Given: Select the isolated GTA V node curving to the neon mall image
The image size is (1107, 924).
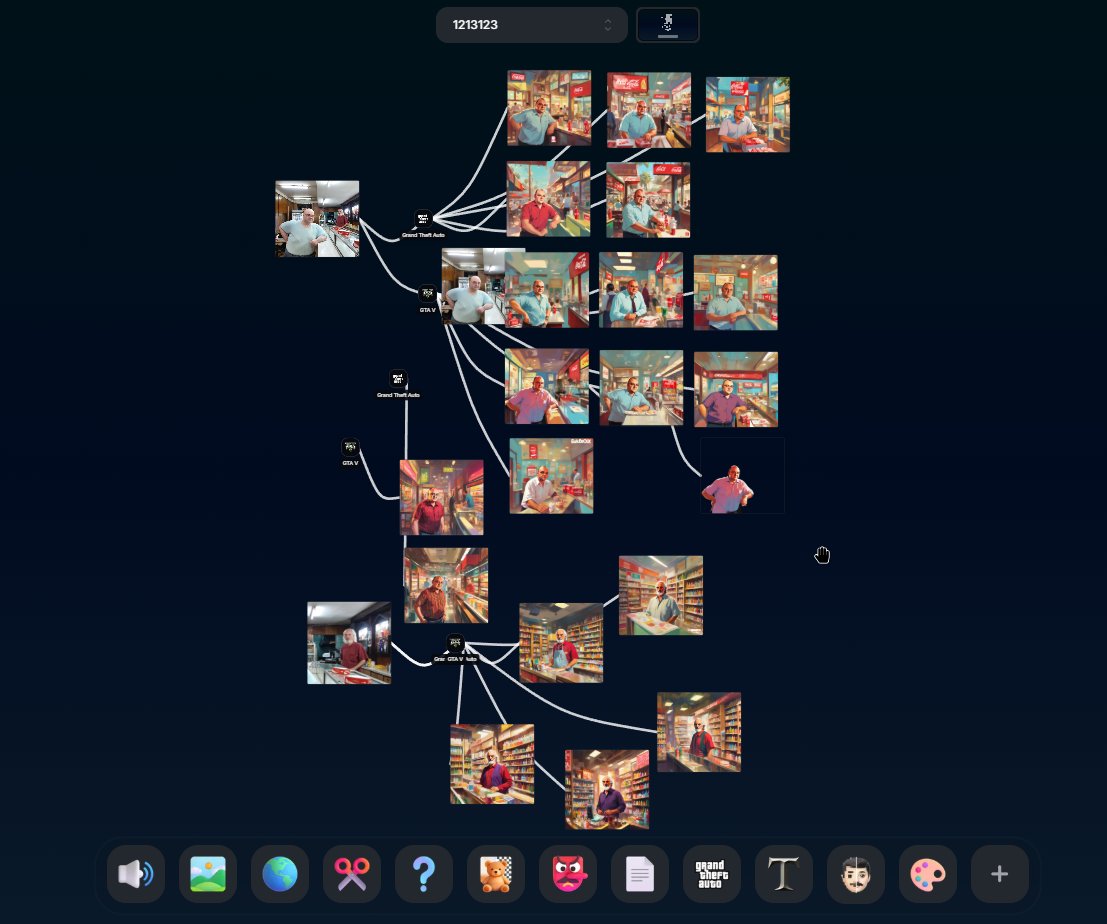Looking at the screenshot, I should point(350,447).
